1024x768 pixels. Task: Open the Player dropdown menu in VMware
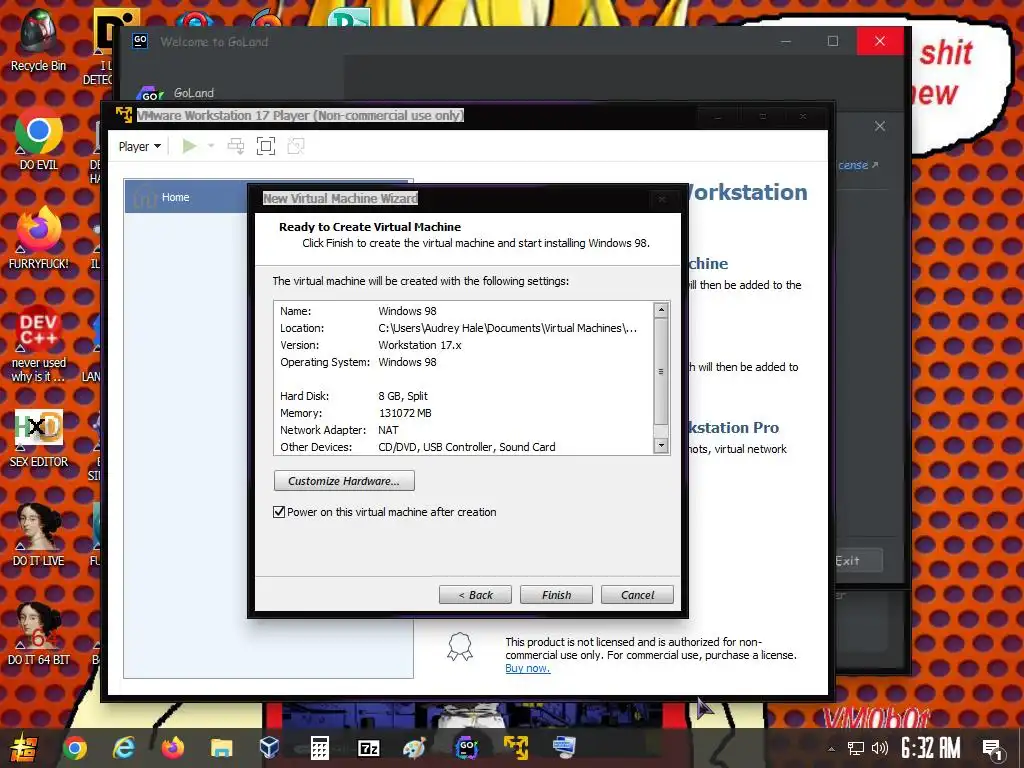pyautogui.click(x=139, y=146)
